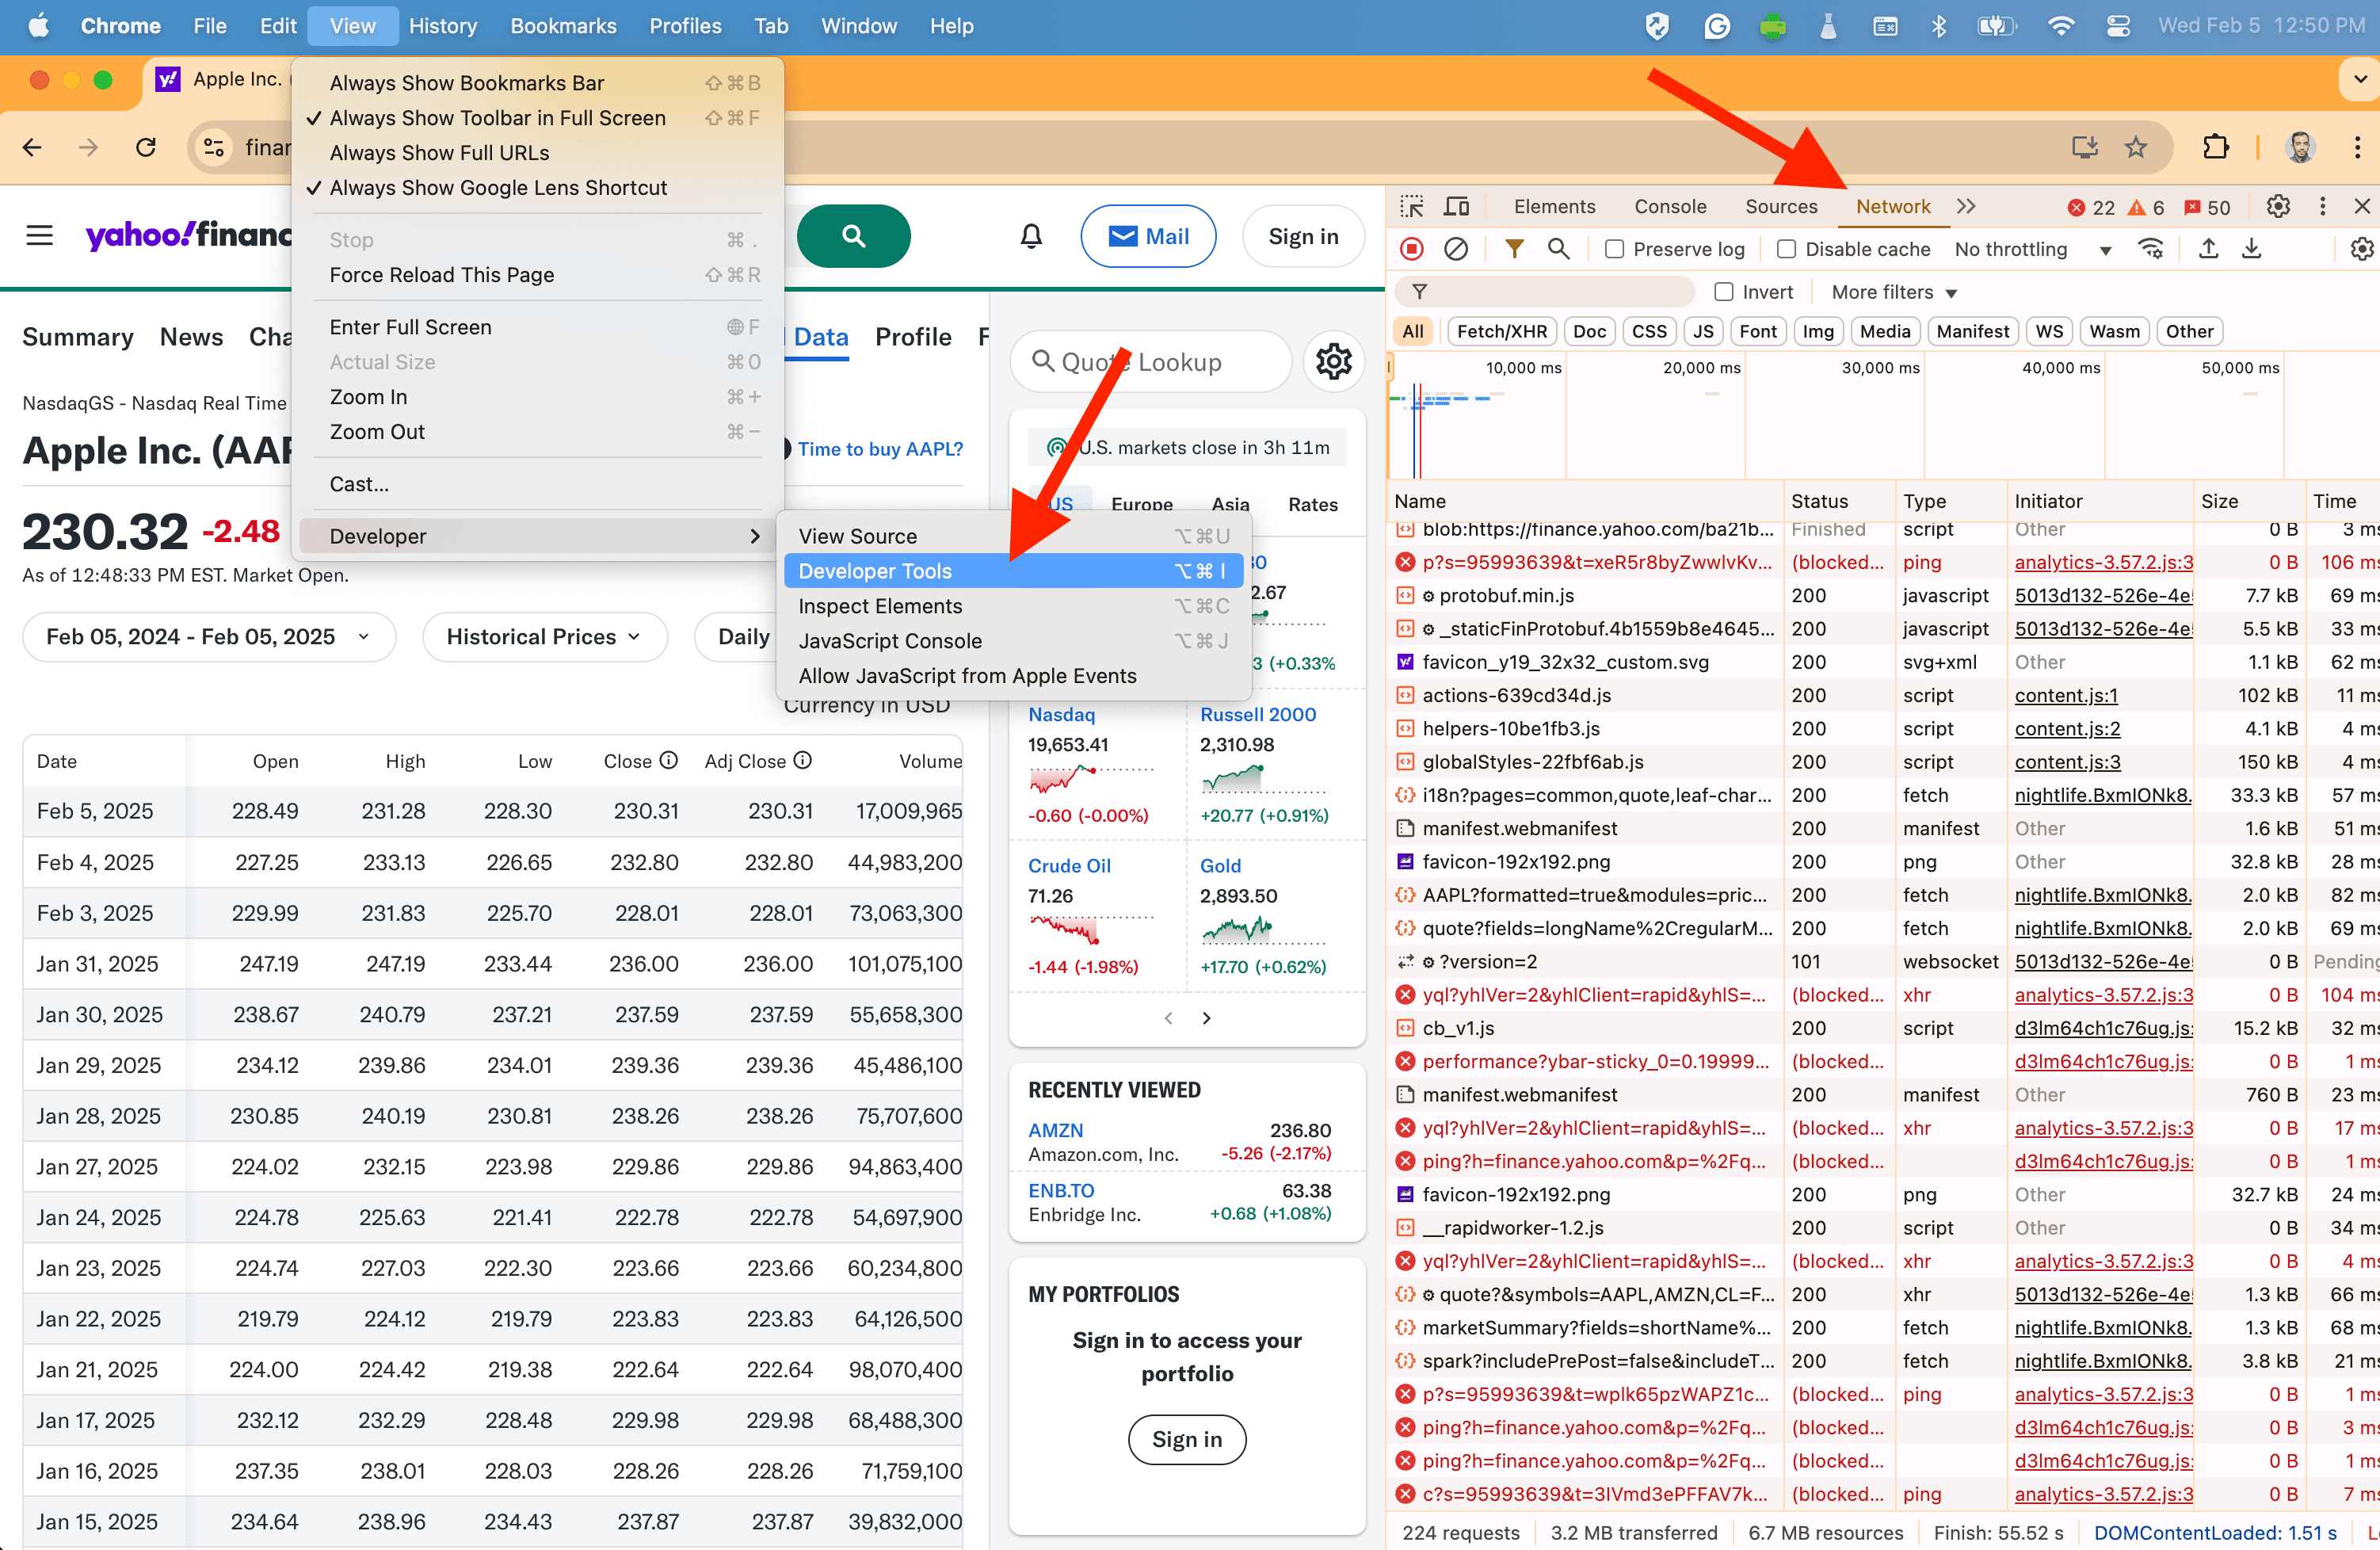This screenshot has height=1550, width=2380.
Task: Open the Historical Prices dropdown
Action: tap(544, 637)
